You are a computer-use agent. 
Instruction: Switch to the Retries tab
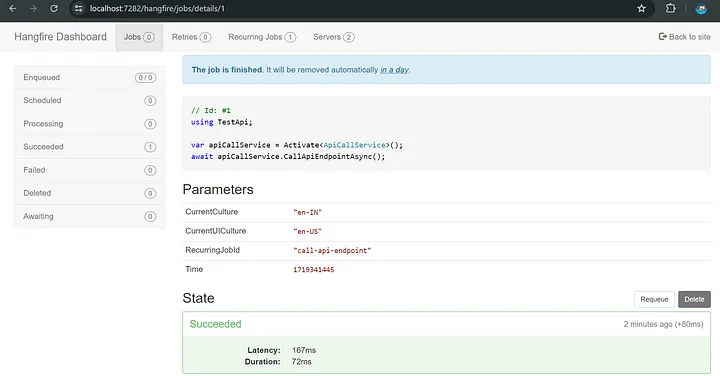pyautogui.click(x=191, y=37)
